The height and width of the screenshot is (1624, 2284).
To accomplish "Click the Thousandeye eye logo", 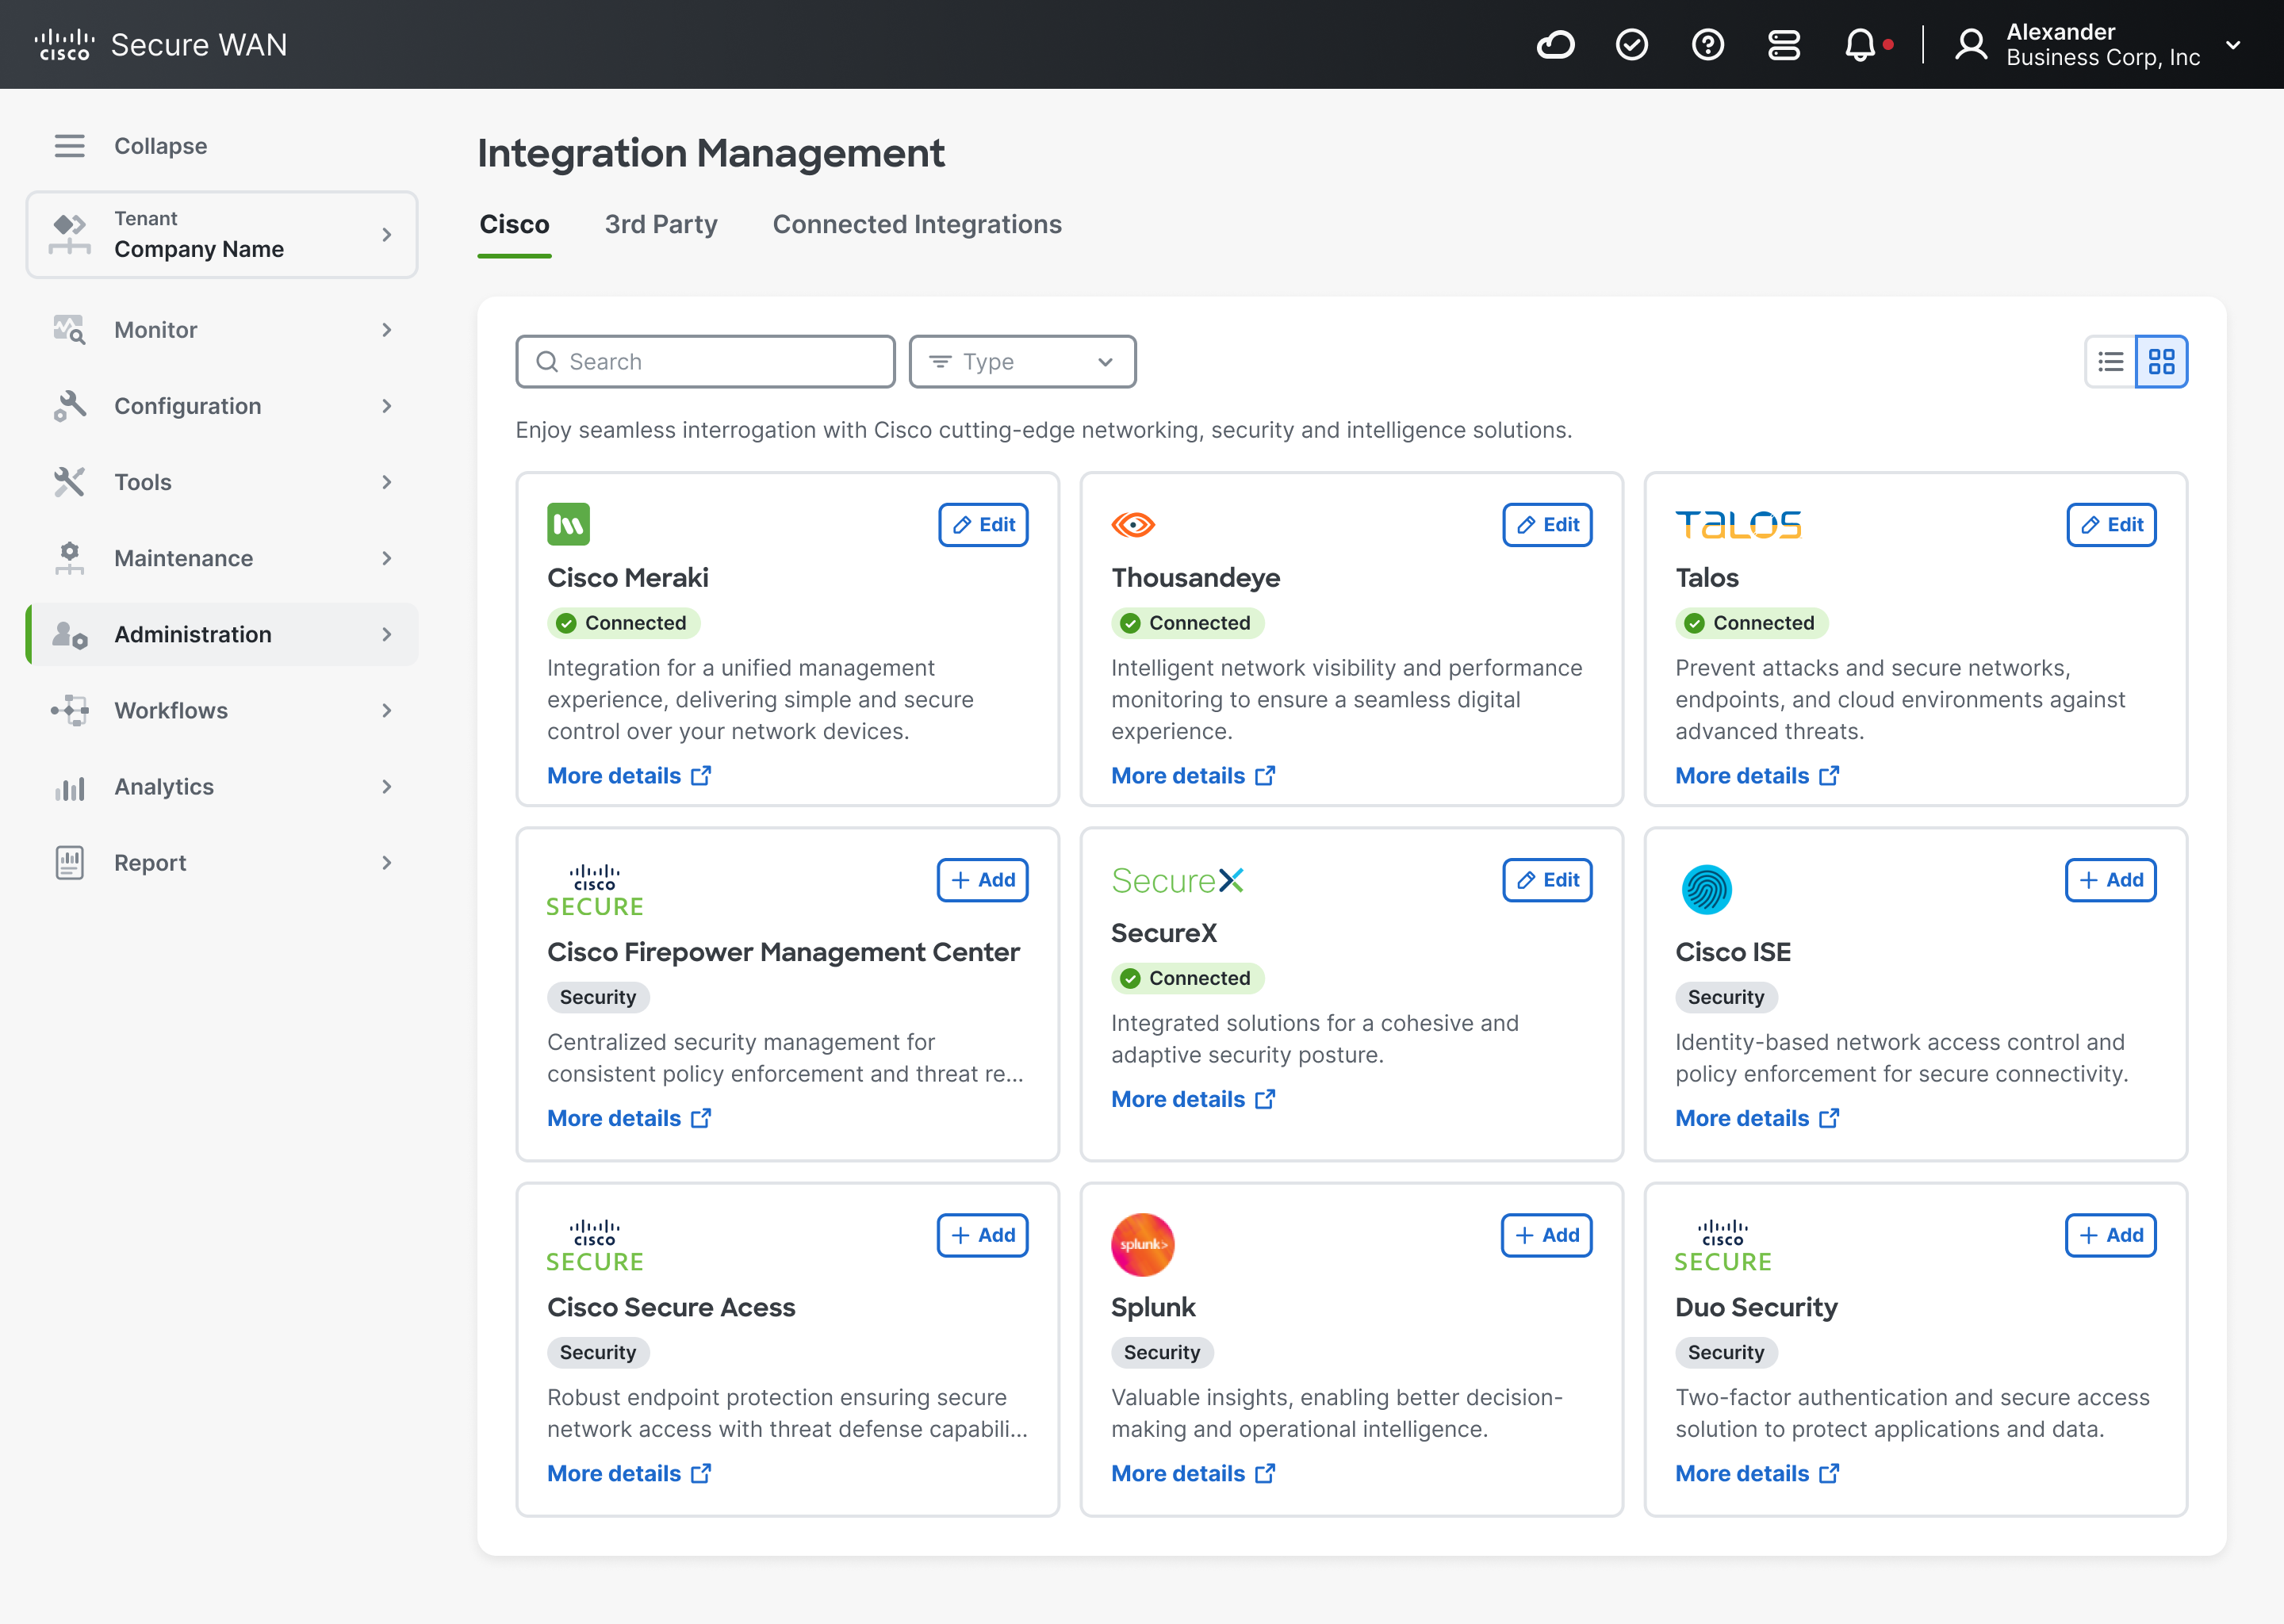I will click(1133, 524).
